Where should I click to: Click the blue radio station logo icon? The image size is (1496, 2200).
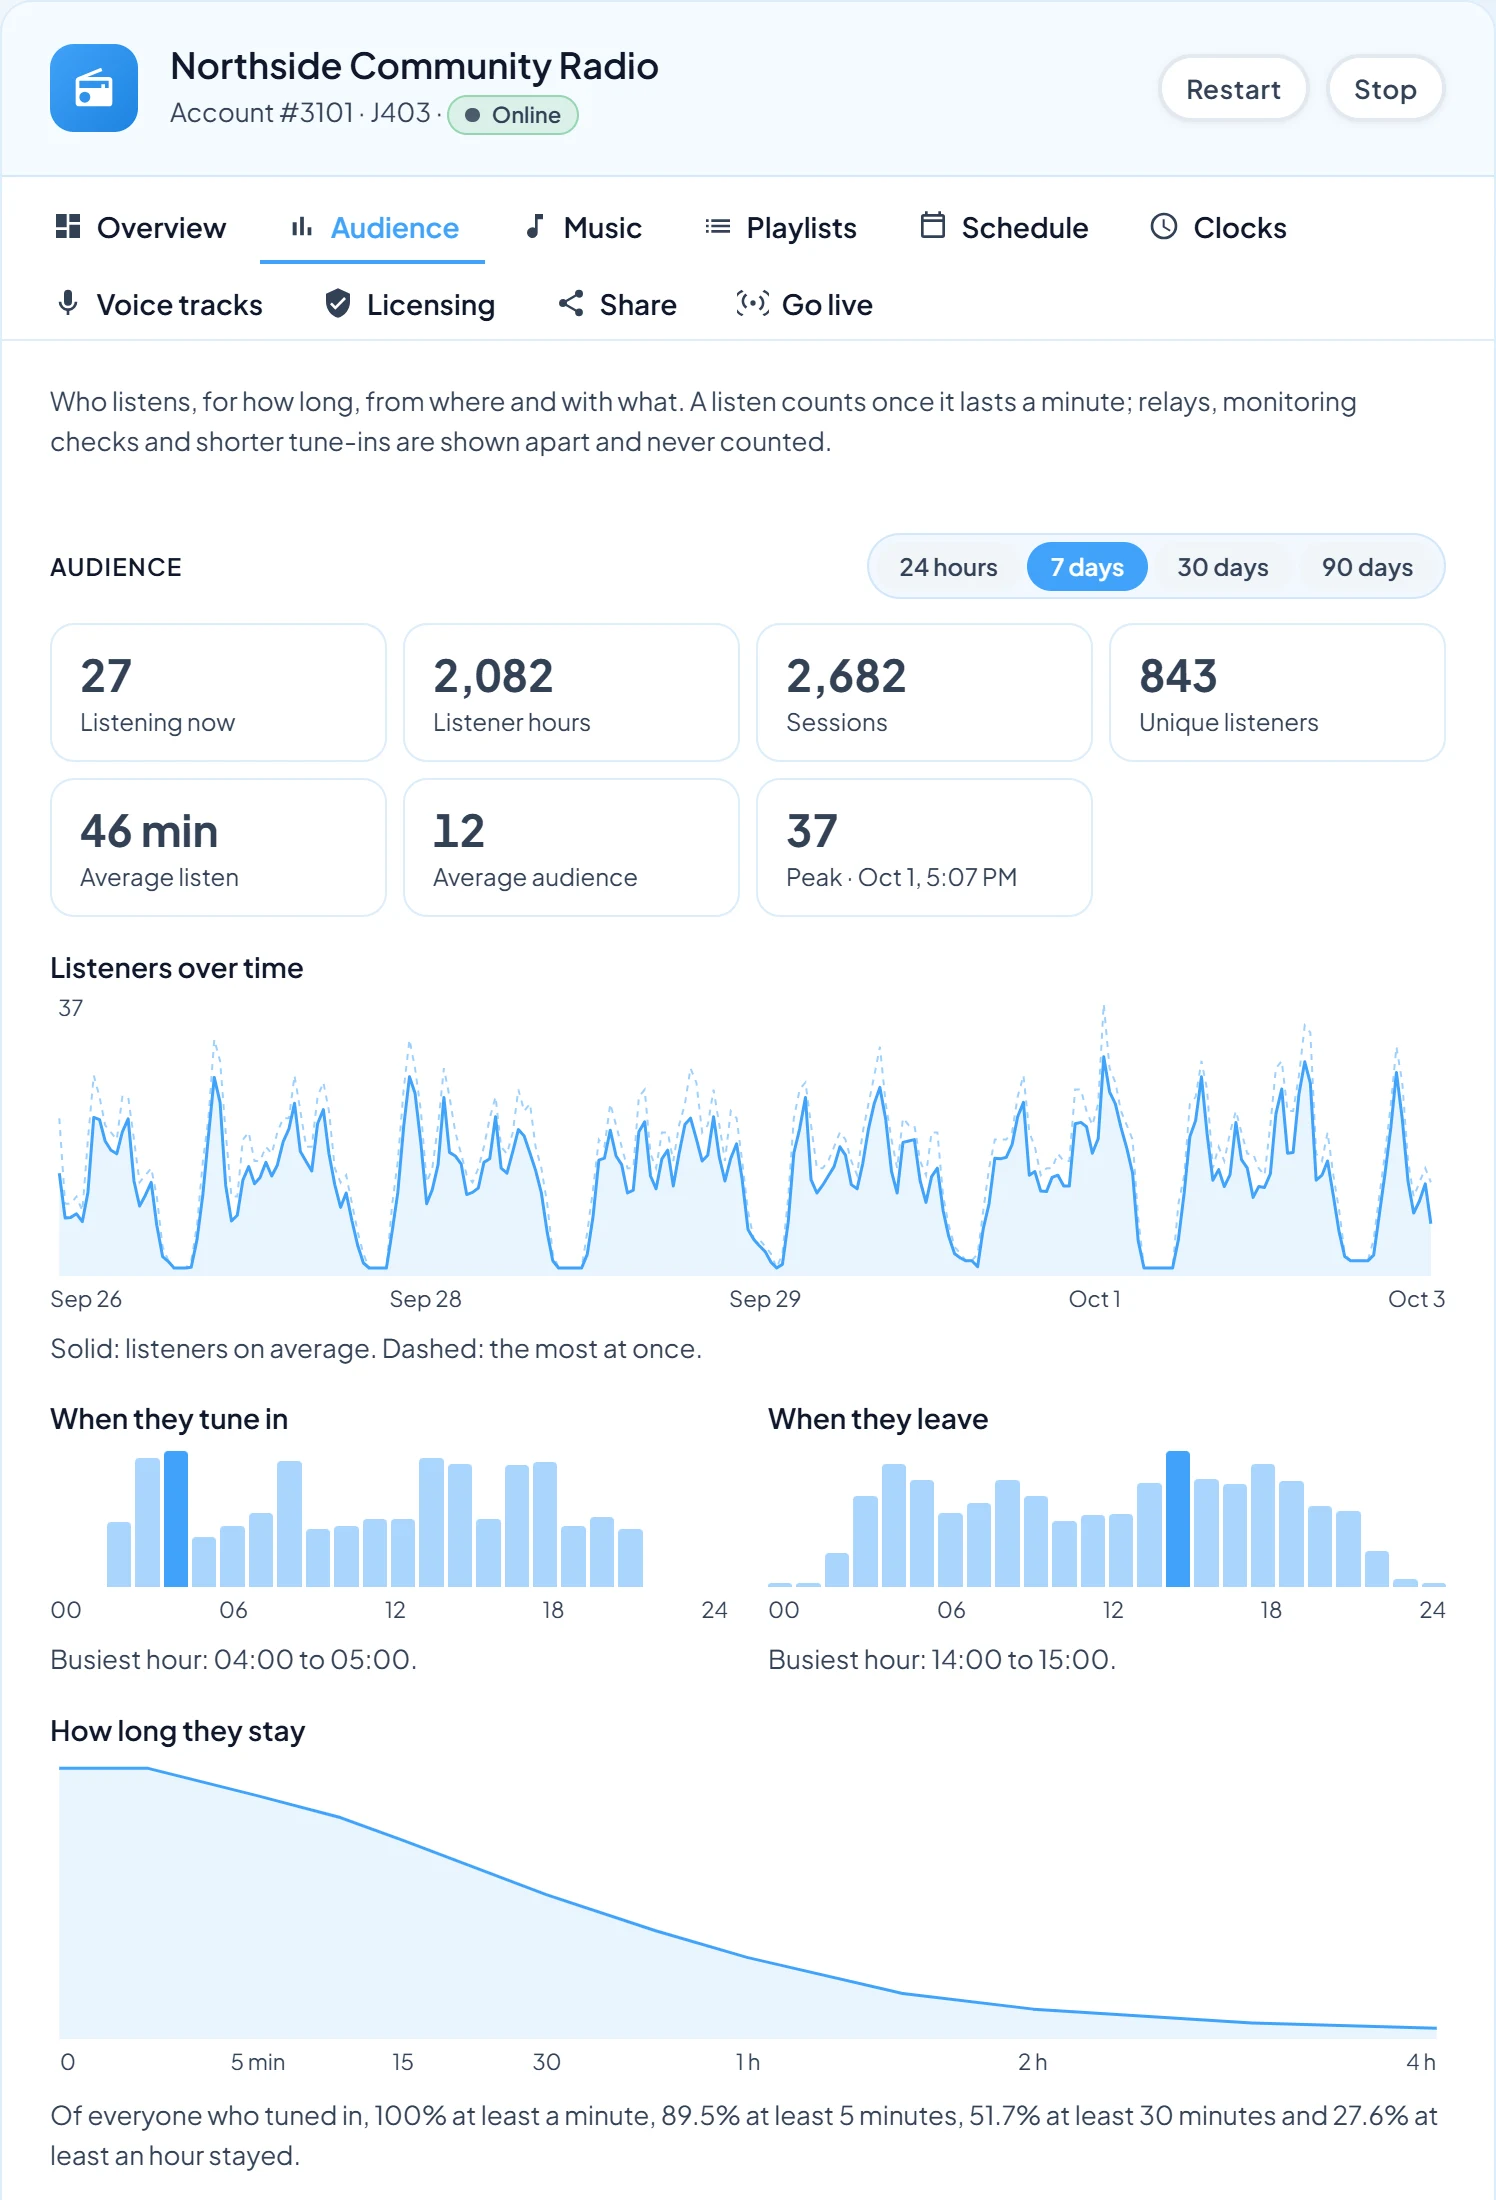pos(94,88)
